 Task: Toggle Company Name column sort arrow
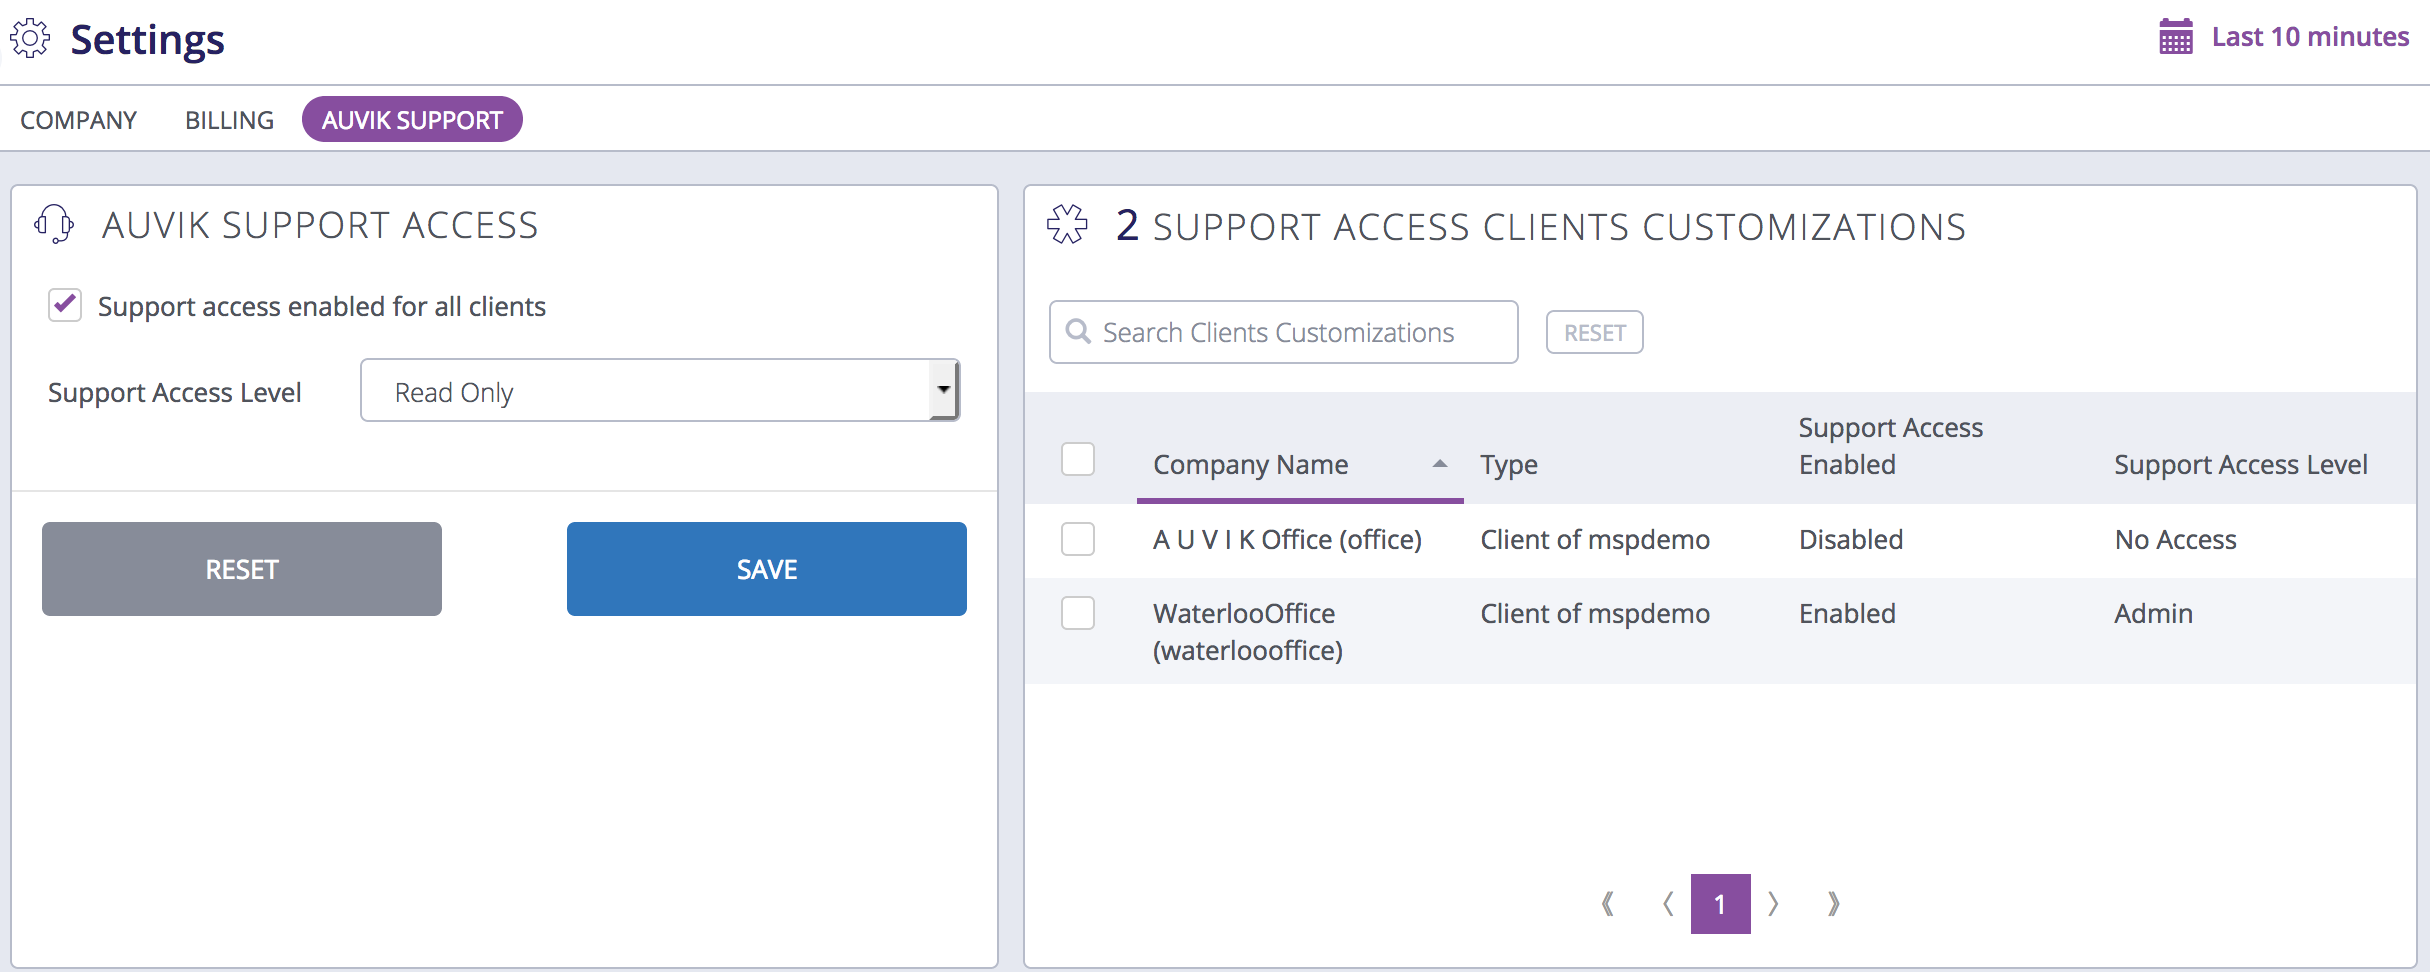click(x=1440, y=463)
